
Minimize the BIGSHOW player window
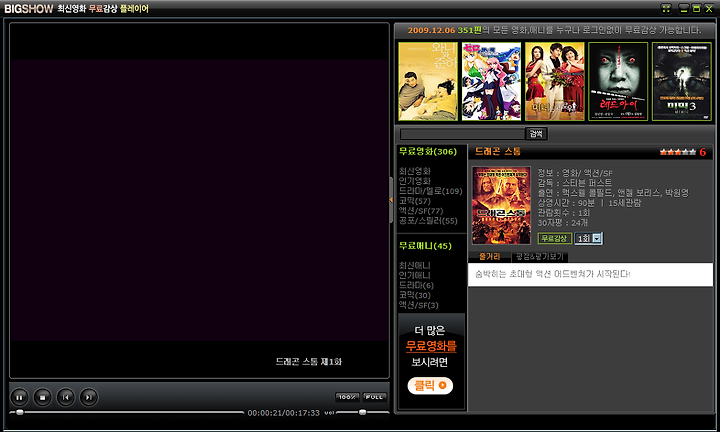[x=684, y=8]
